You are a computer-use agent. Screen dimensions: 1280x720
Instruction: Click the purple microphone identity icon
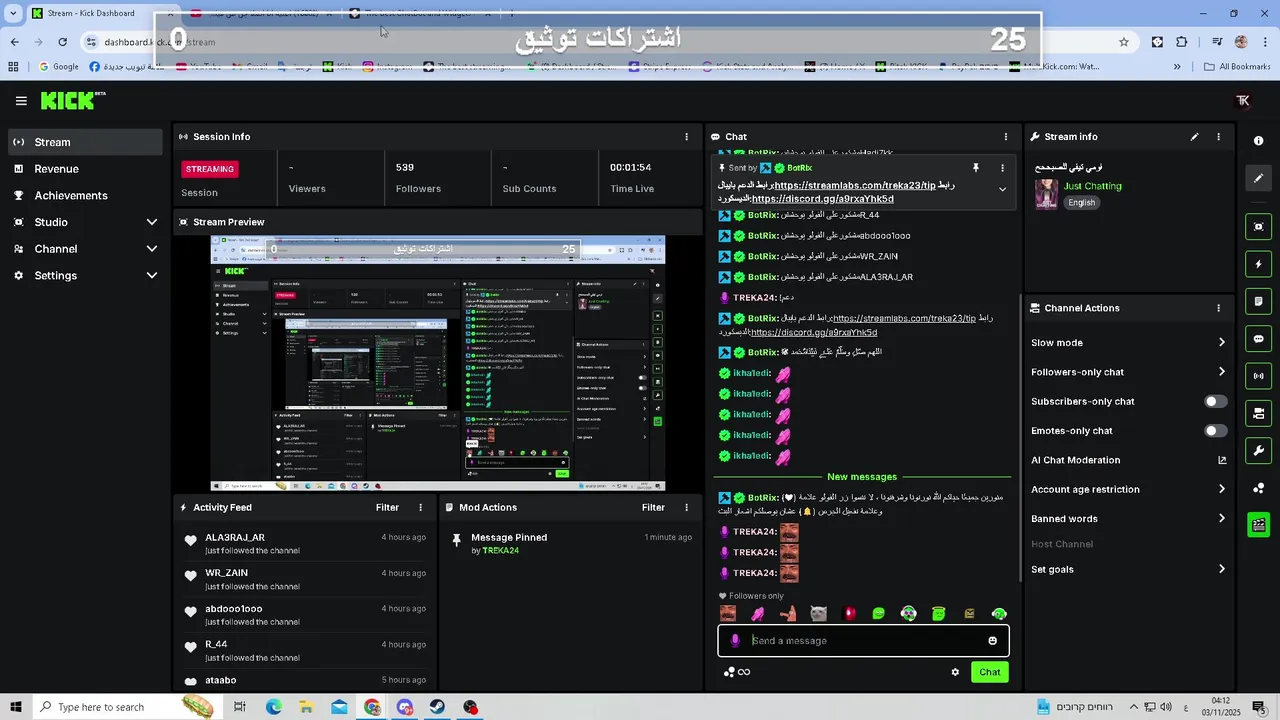[735, 641]
